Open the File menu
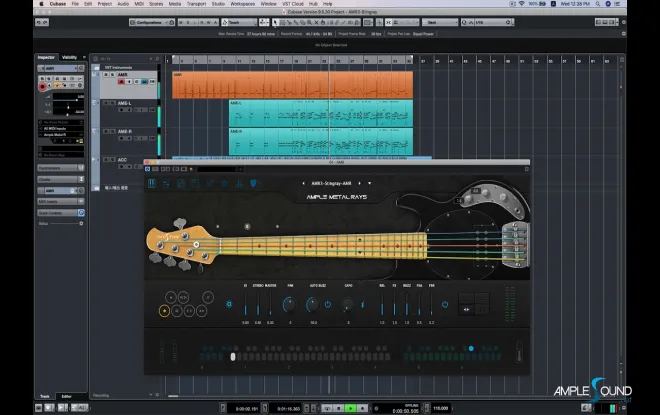This screenshot has width=660, height=415. 75,4
